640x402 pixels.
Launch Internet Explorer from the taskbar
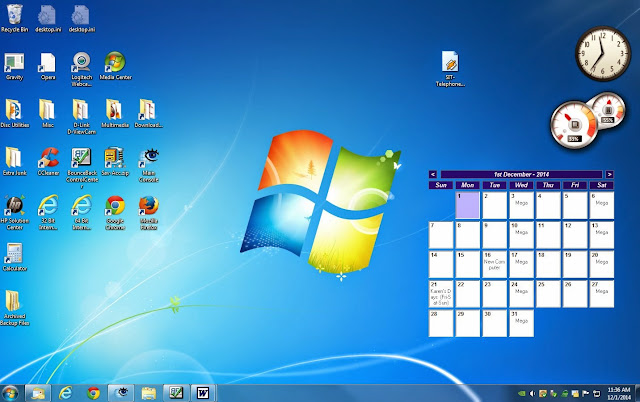pos(65,393)
